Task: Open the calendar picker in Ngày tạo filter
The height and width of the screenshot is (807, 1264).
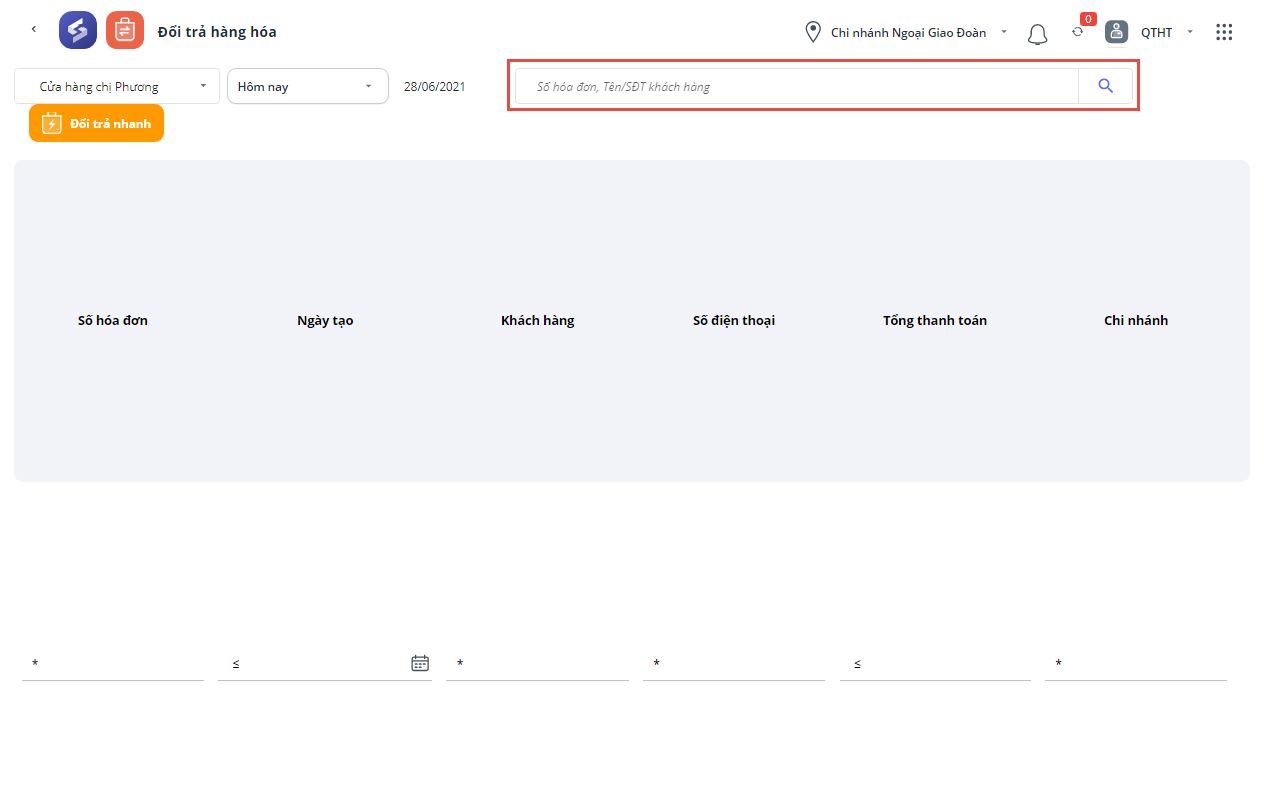Action: [x=420, y=663]
